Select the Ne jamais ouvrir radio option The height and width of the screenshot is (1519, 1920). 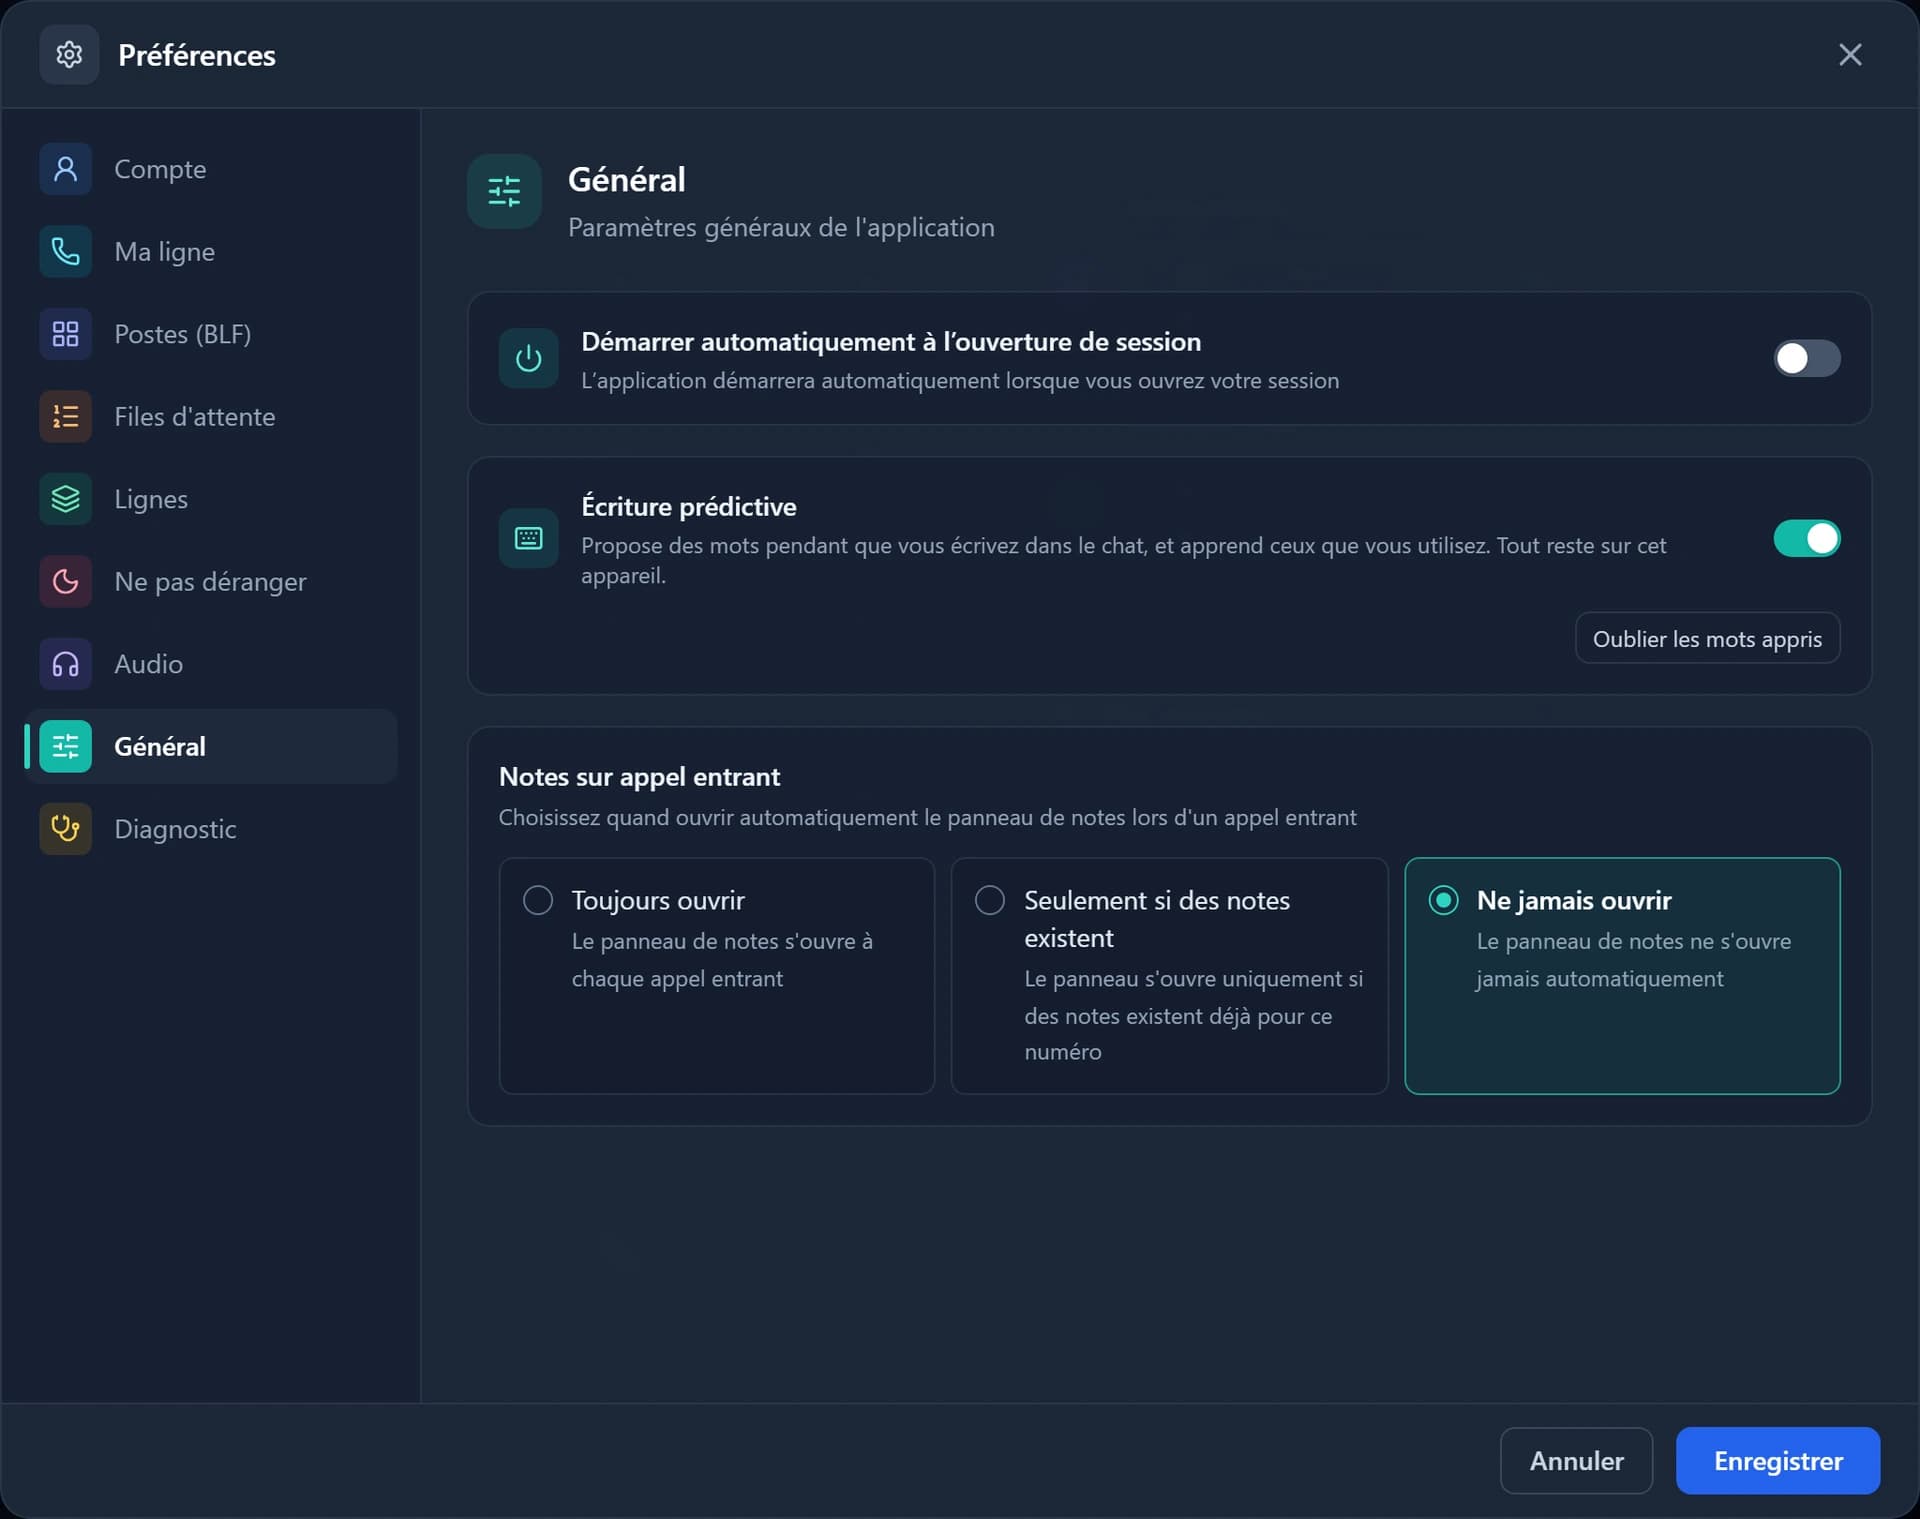point(1622,975)
